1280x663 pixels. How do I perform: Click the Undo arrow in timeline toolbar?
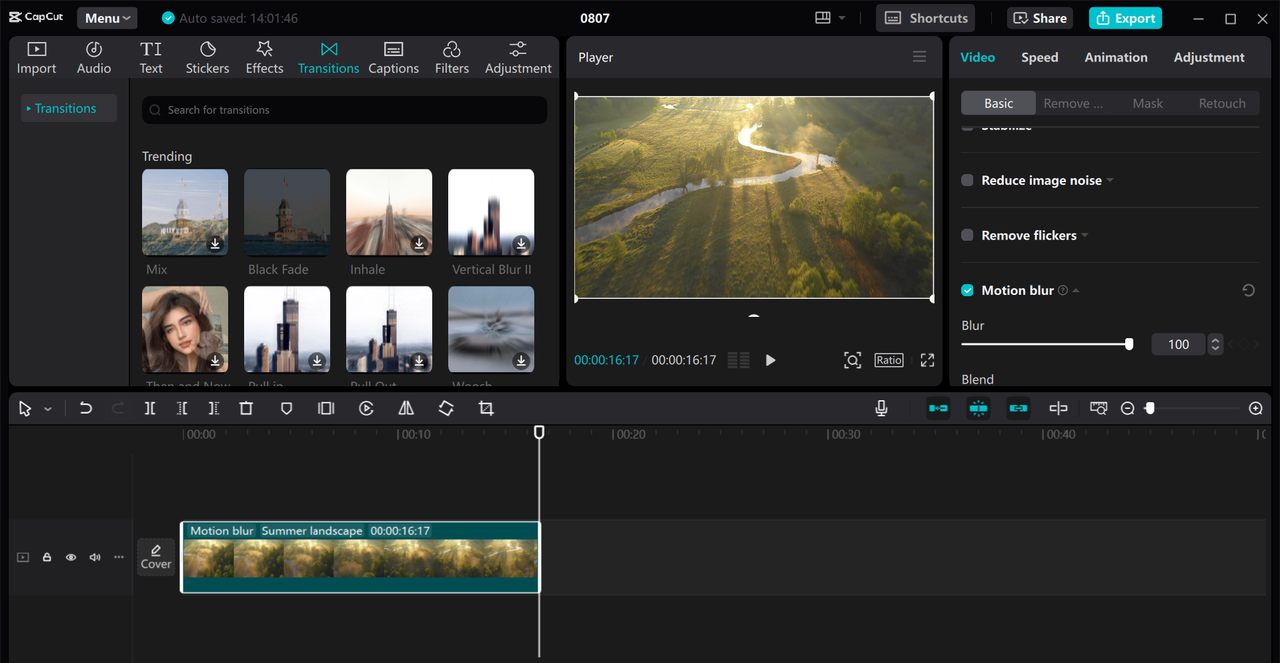click(x=86, y=408)
